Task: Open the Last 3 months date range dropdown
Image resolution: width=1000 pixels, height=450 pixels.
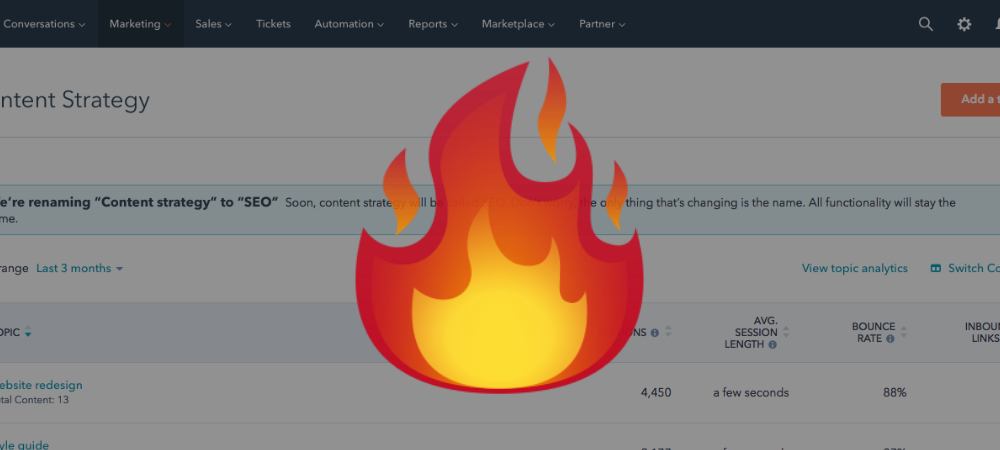Action: pos(79,268)
